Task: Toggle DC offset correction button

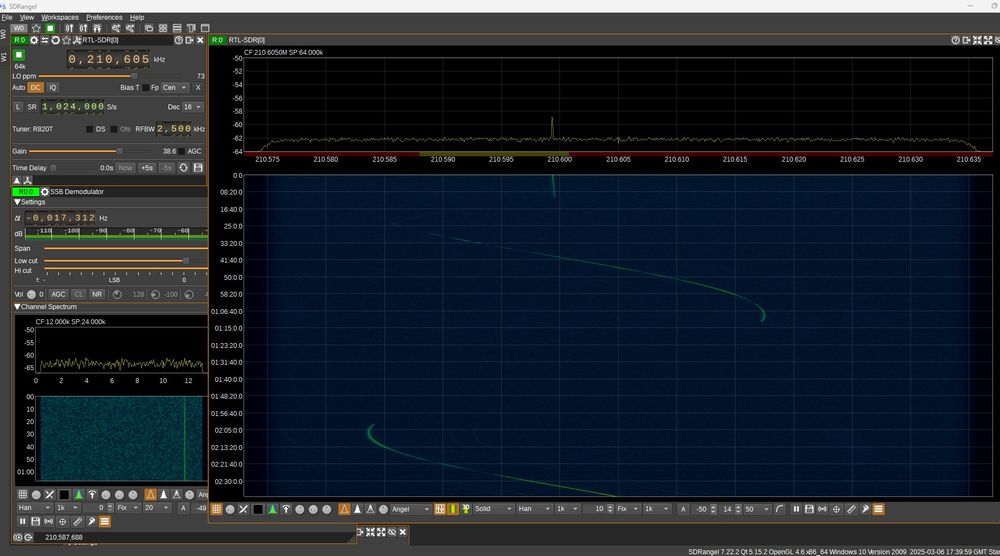Action: pyautogui.click(x=35, y=87)
